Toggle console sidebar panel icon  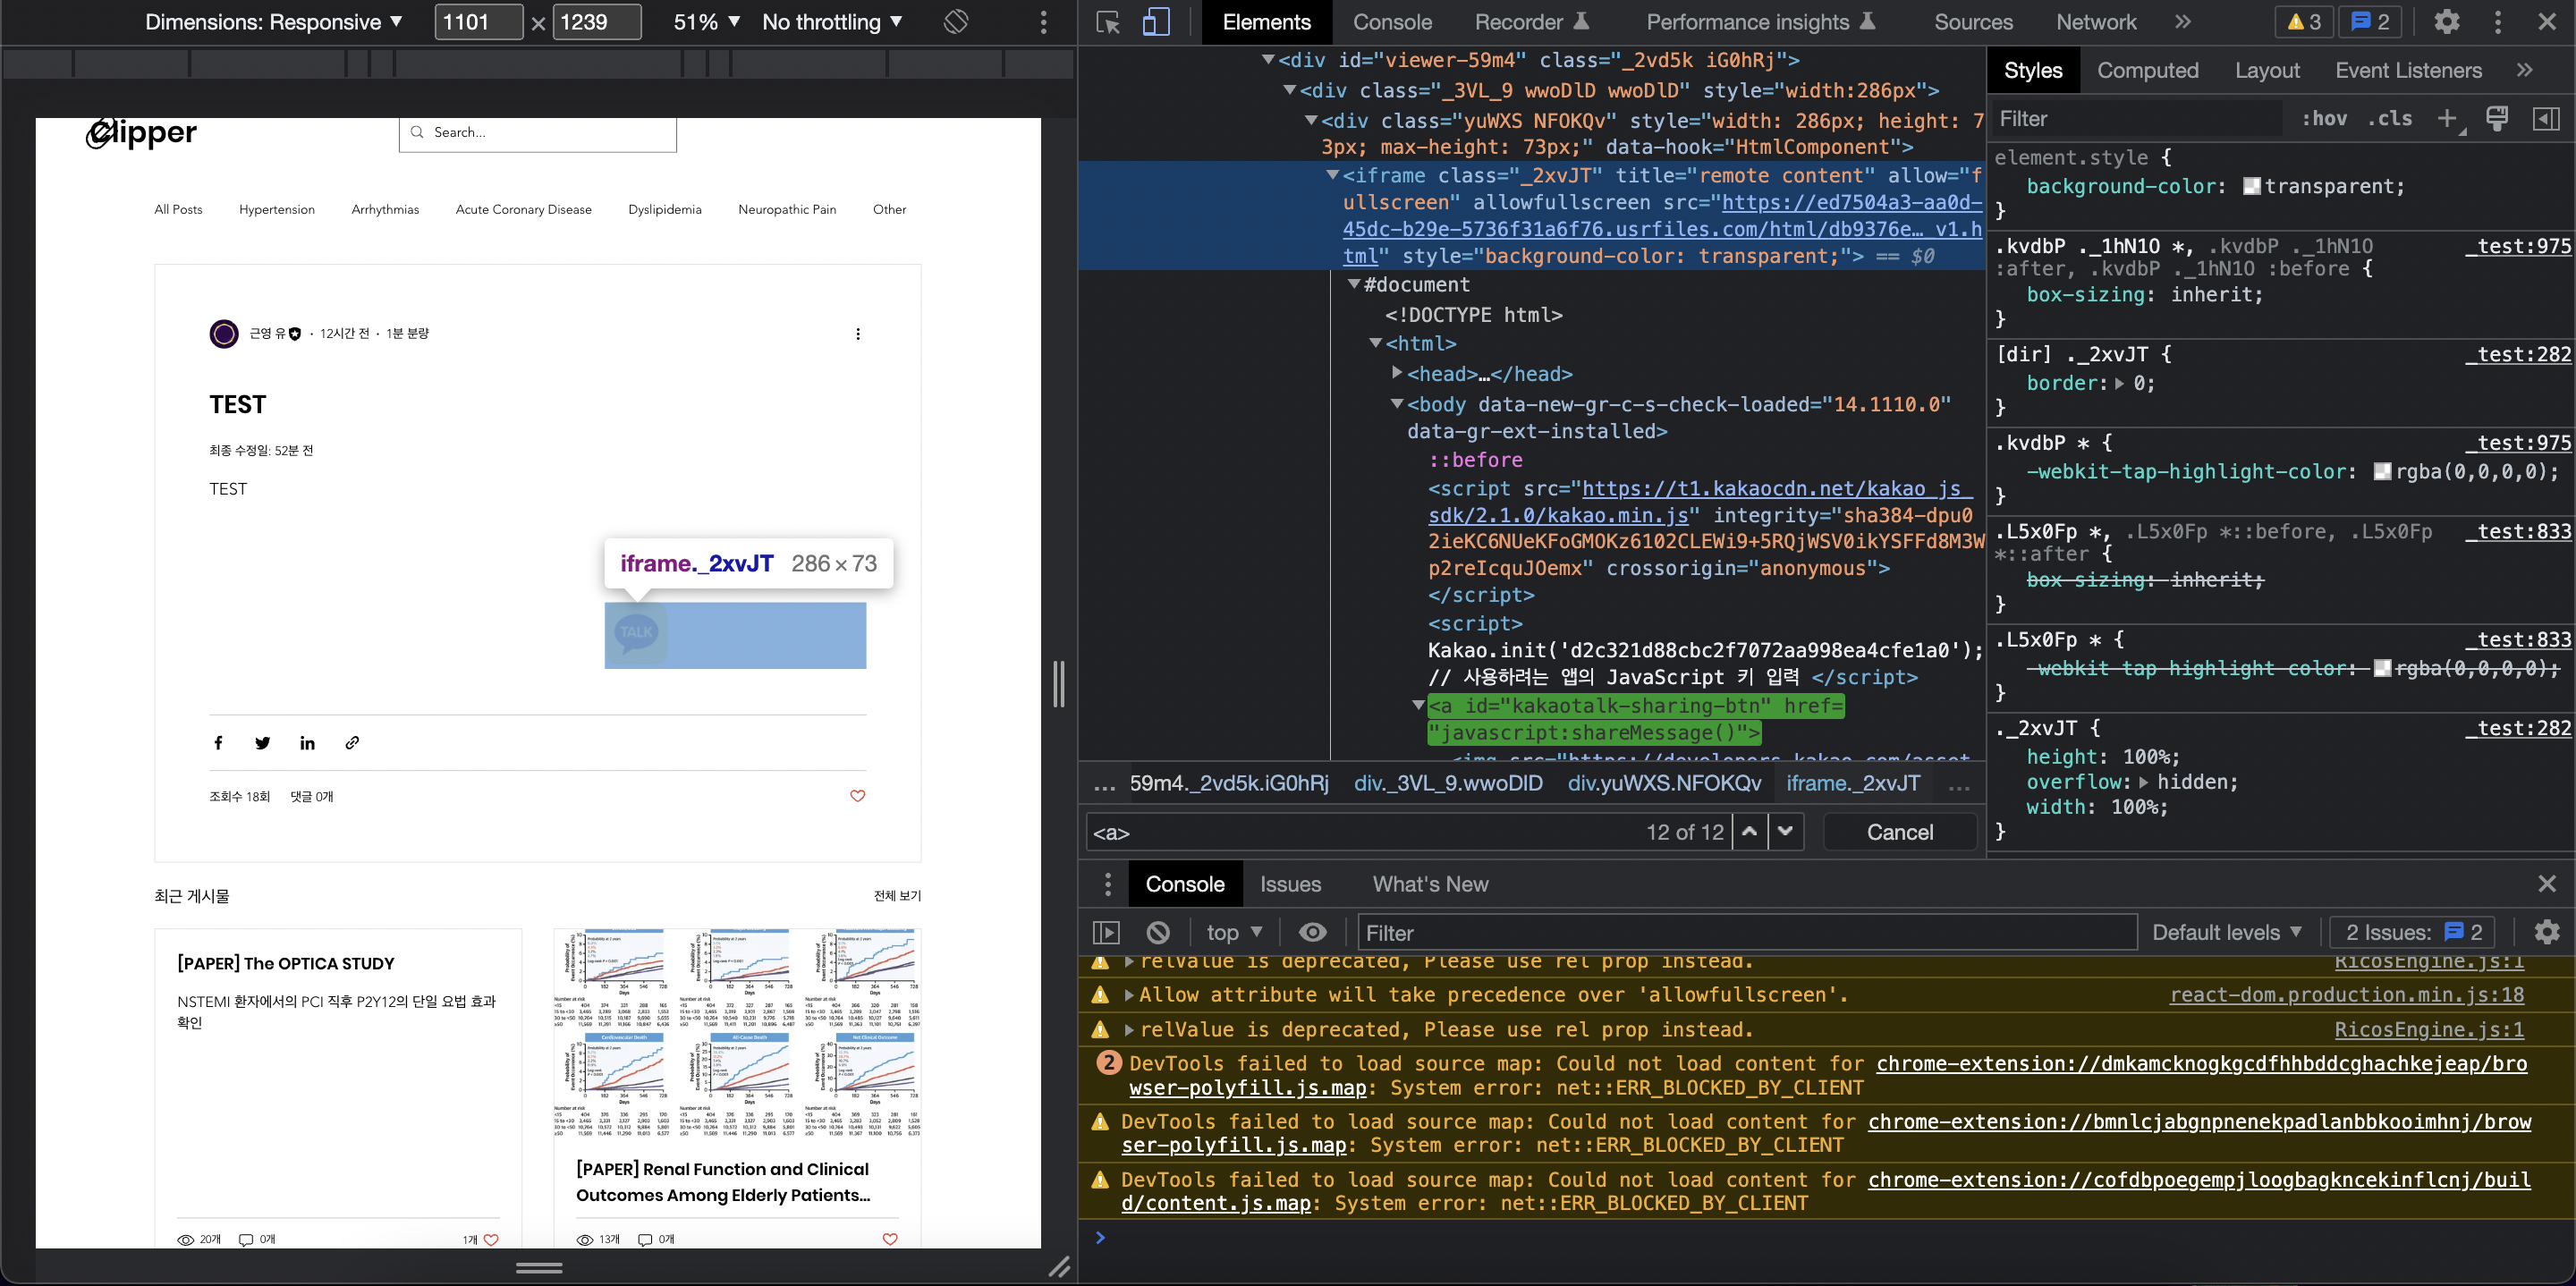1106,932
